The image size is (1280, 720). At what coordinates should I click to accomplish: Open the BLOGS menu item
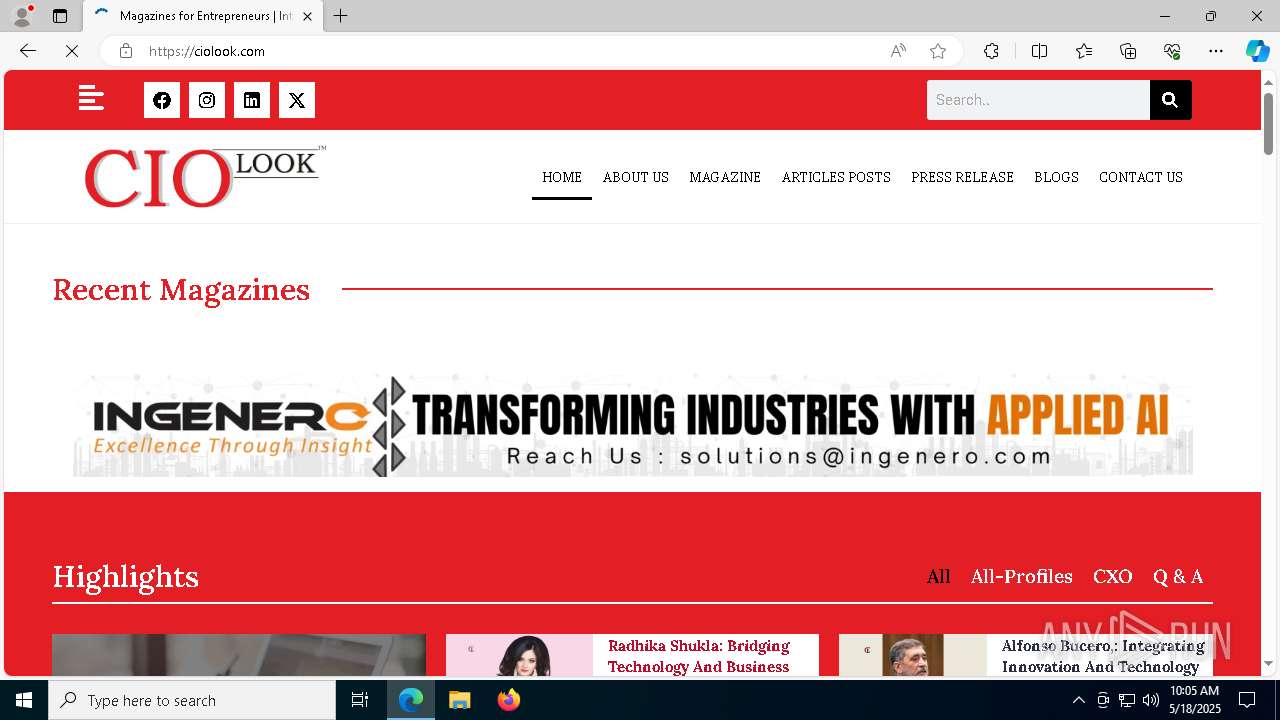click(x=1056, y=177)
